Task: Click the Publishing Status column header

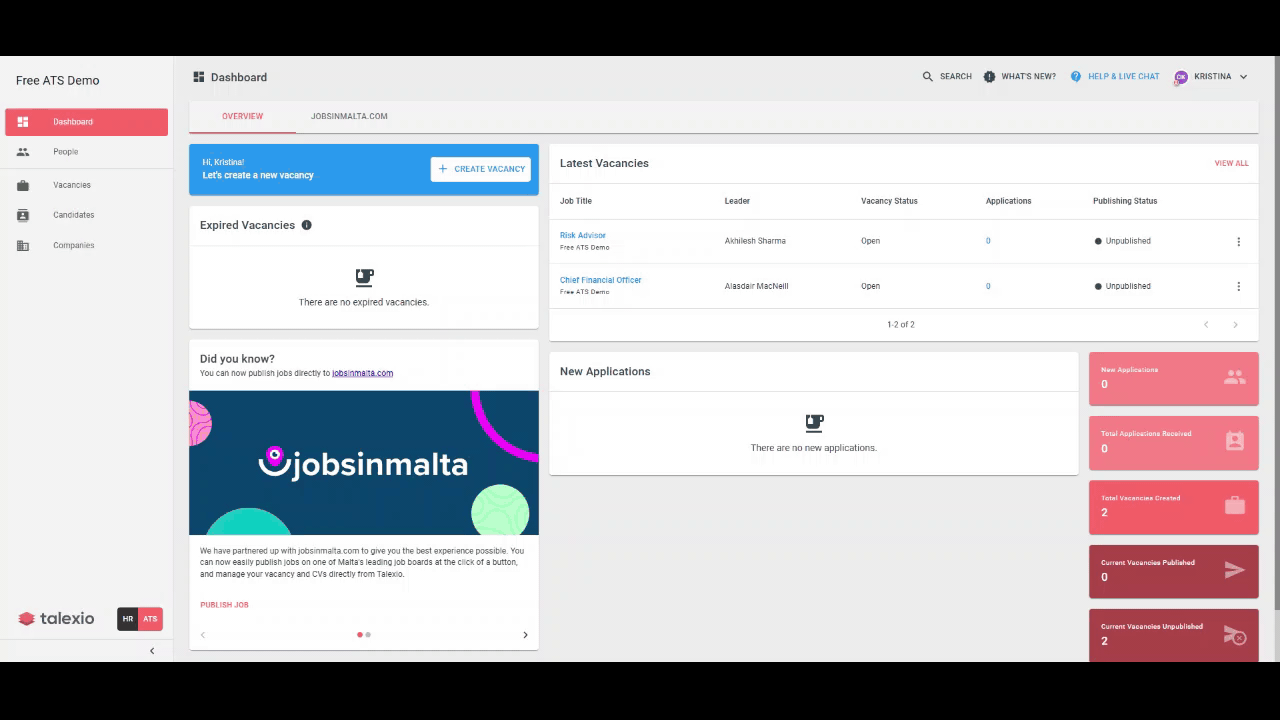Action: [x=1125, y=201]
